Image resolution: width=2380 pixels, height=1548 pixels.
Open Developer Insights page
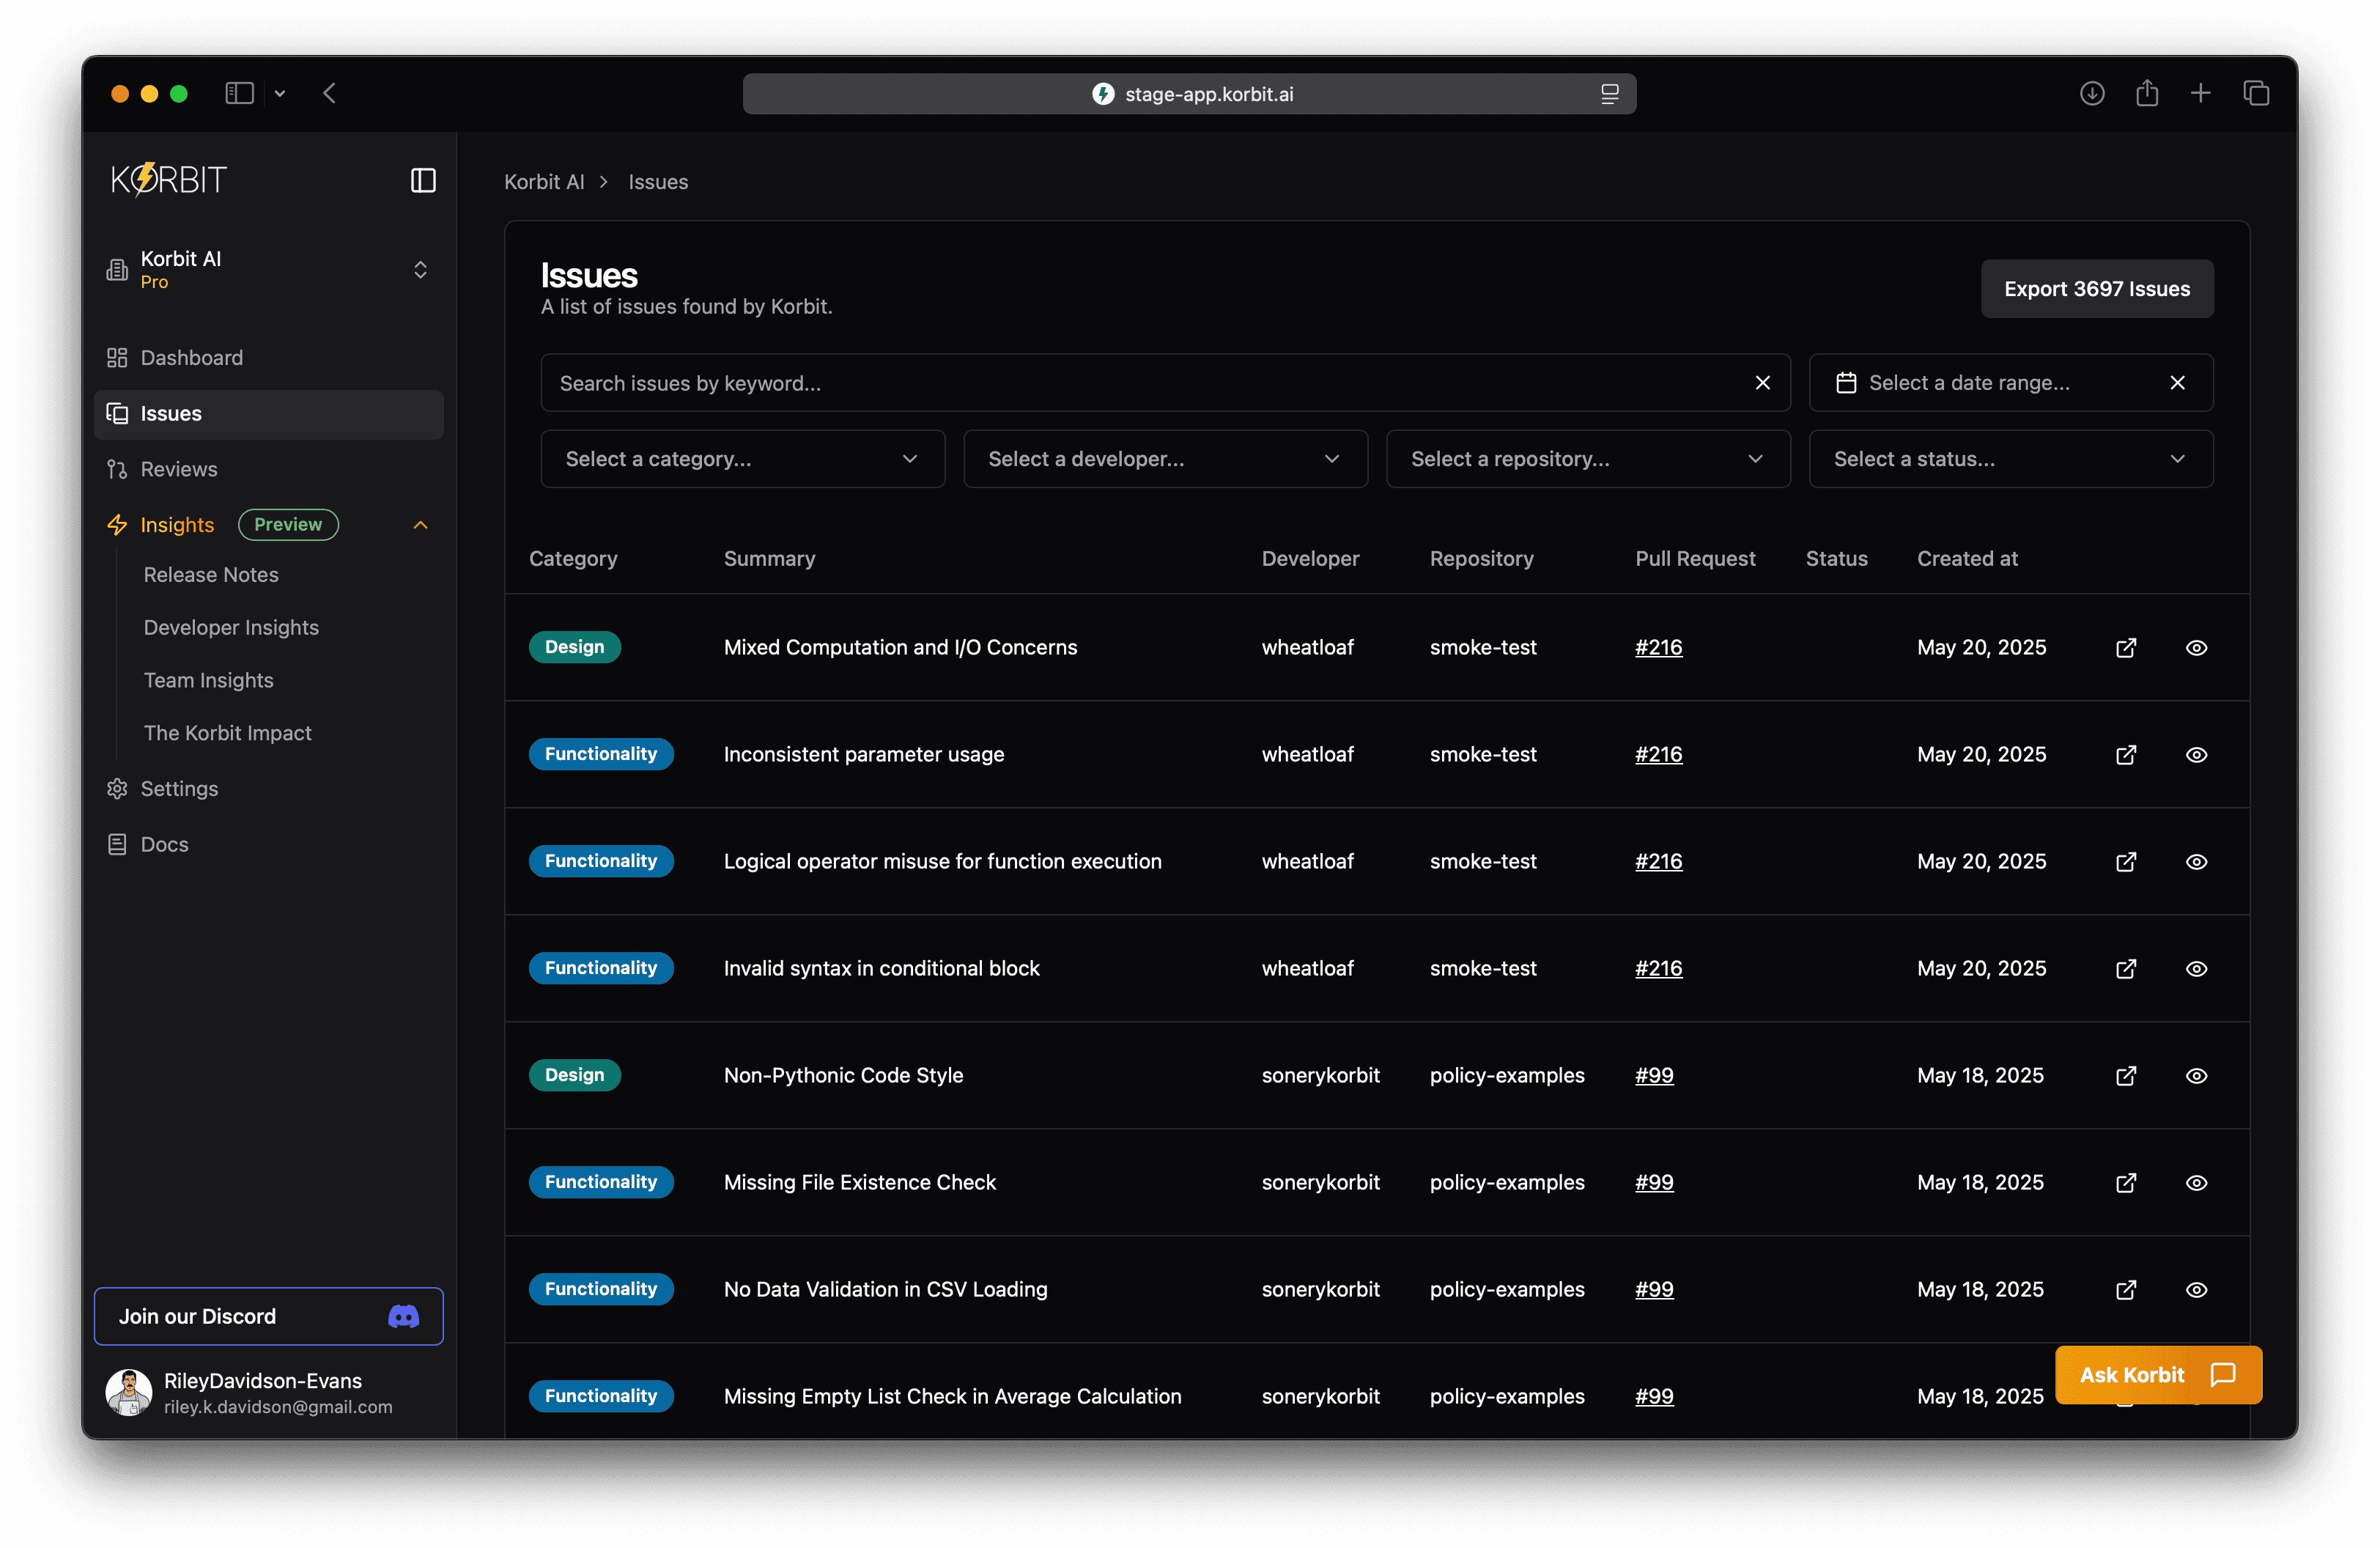[231, 628]
